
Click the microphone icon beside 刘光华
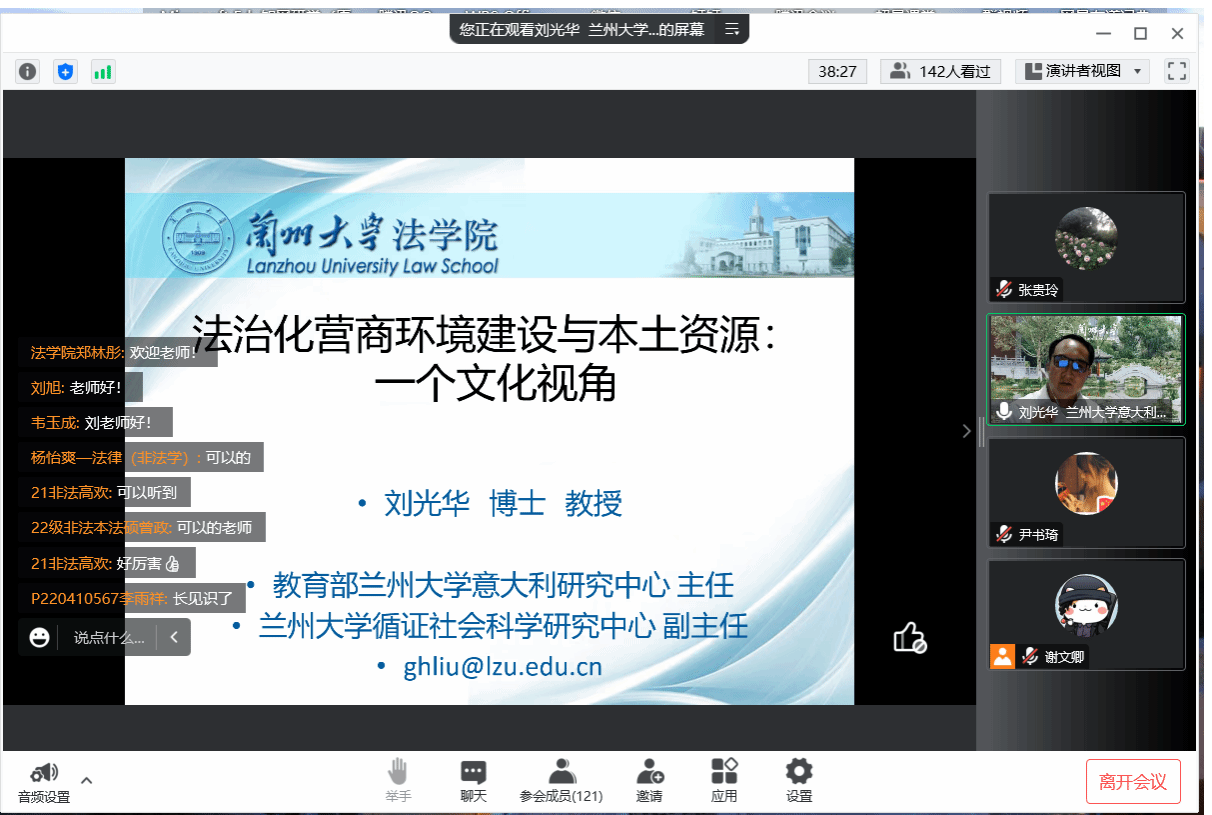tap(1004, 411)
